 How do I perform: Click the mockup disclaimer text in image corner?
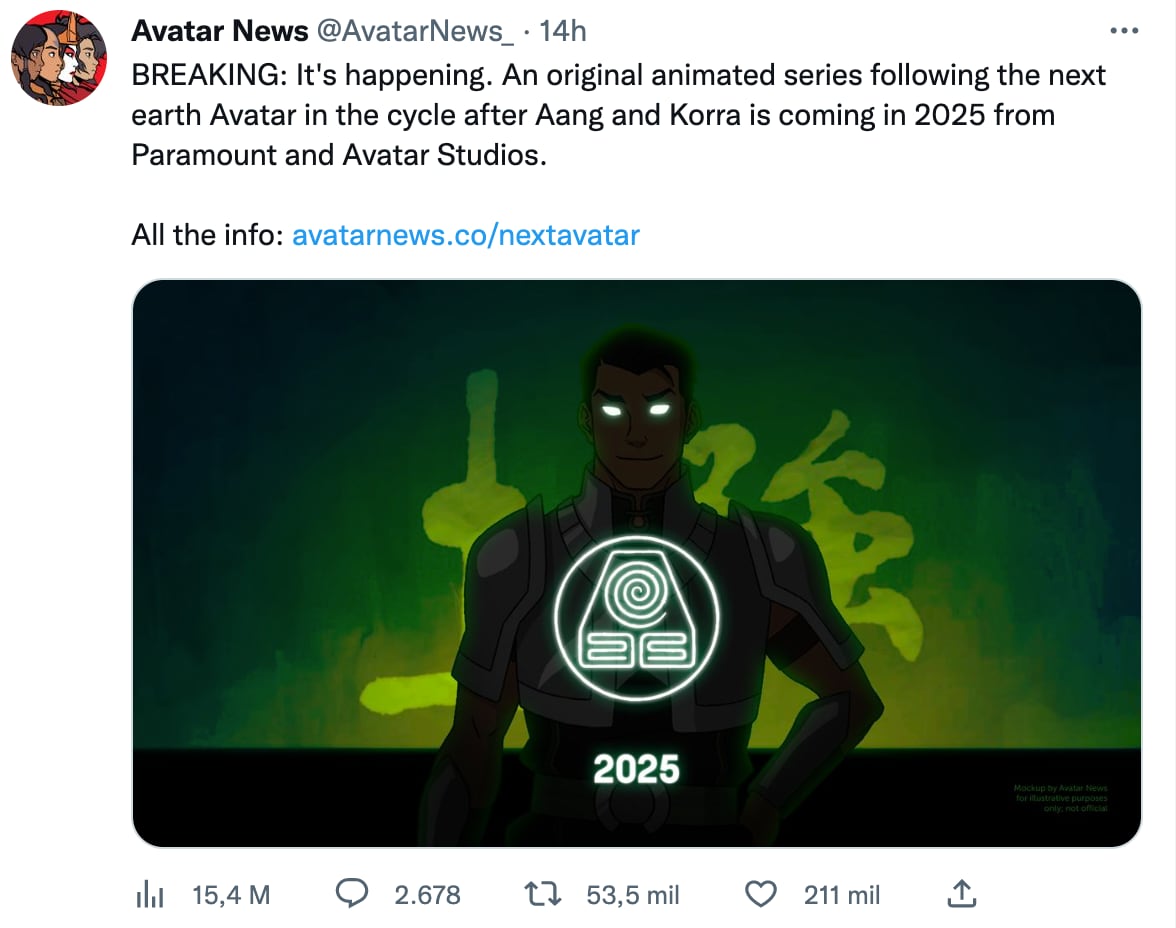(x=1061, y=798)
